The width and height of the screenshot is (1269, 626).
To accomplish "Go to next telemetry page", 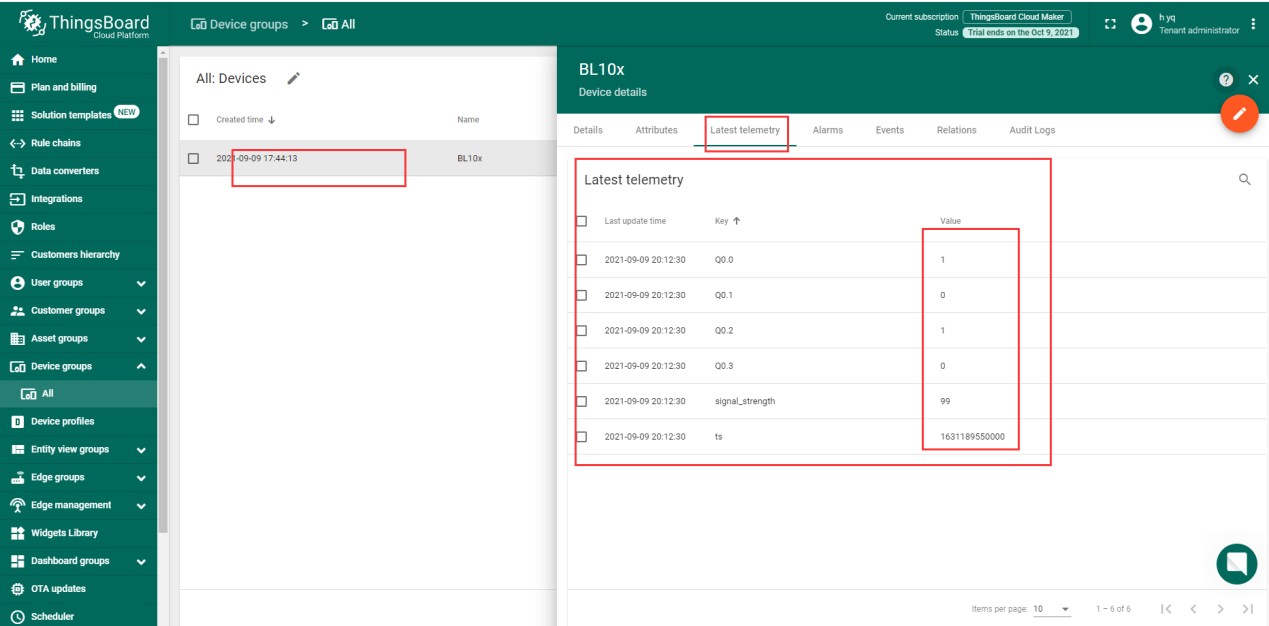I will [1220, 609].
